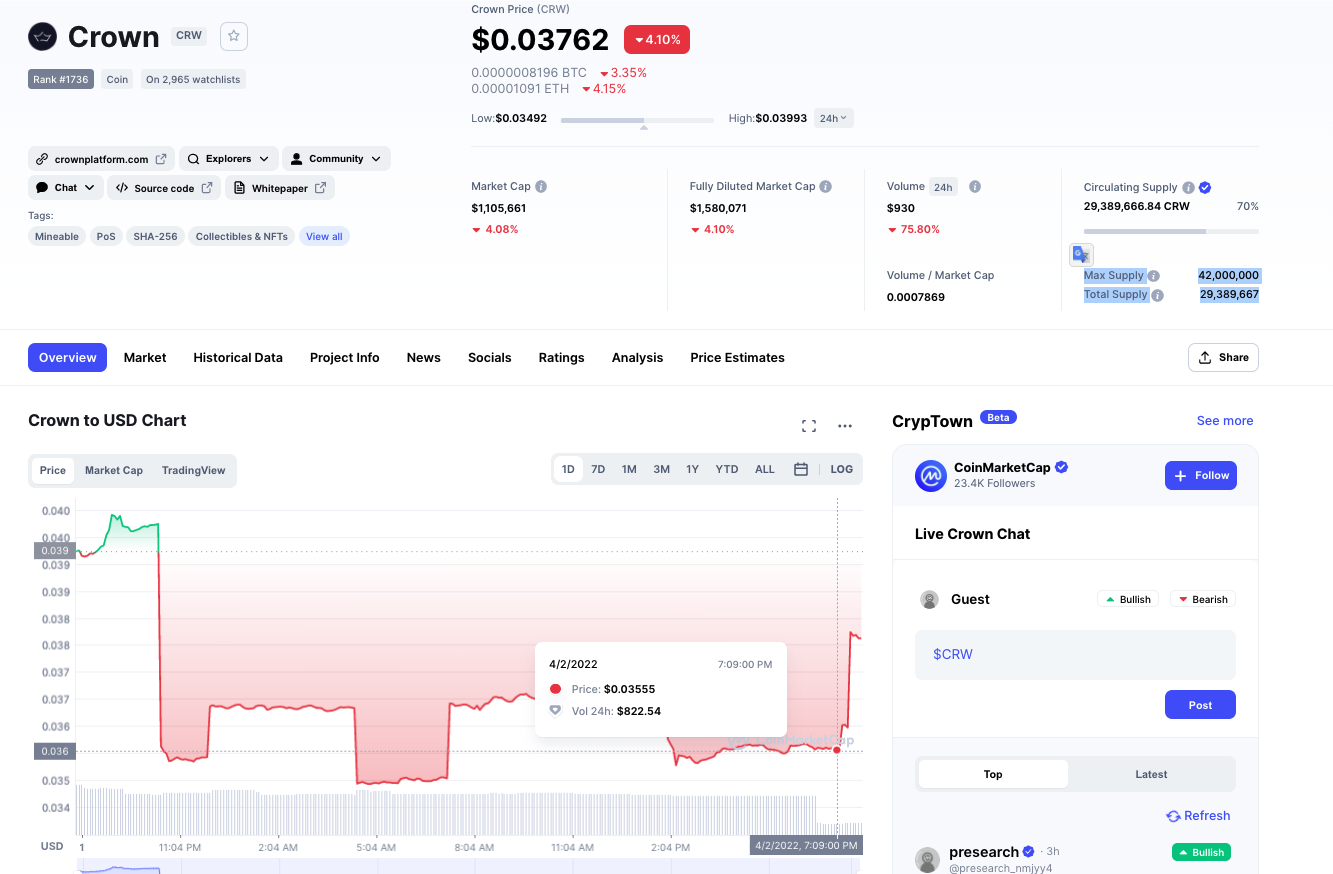1333x874 pixels.
Task: Switch to the Historical Data tab
Action: pos(238,357)
